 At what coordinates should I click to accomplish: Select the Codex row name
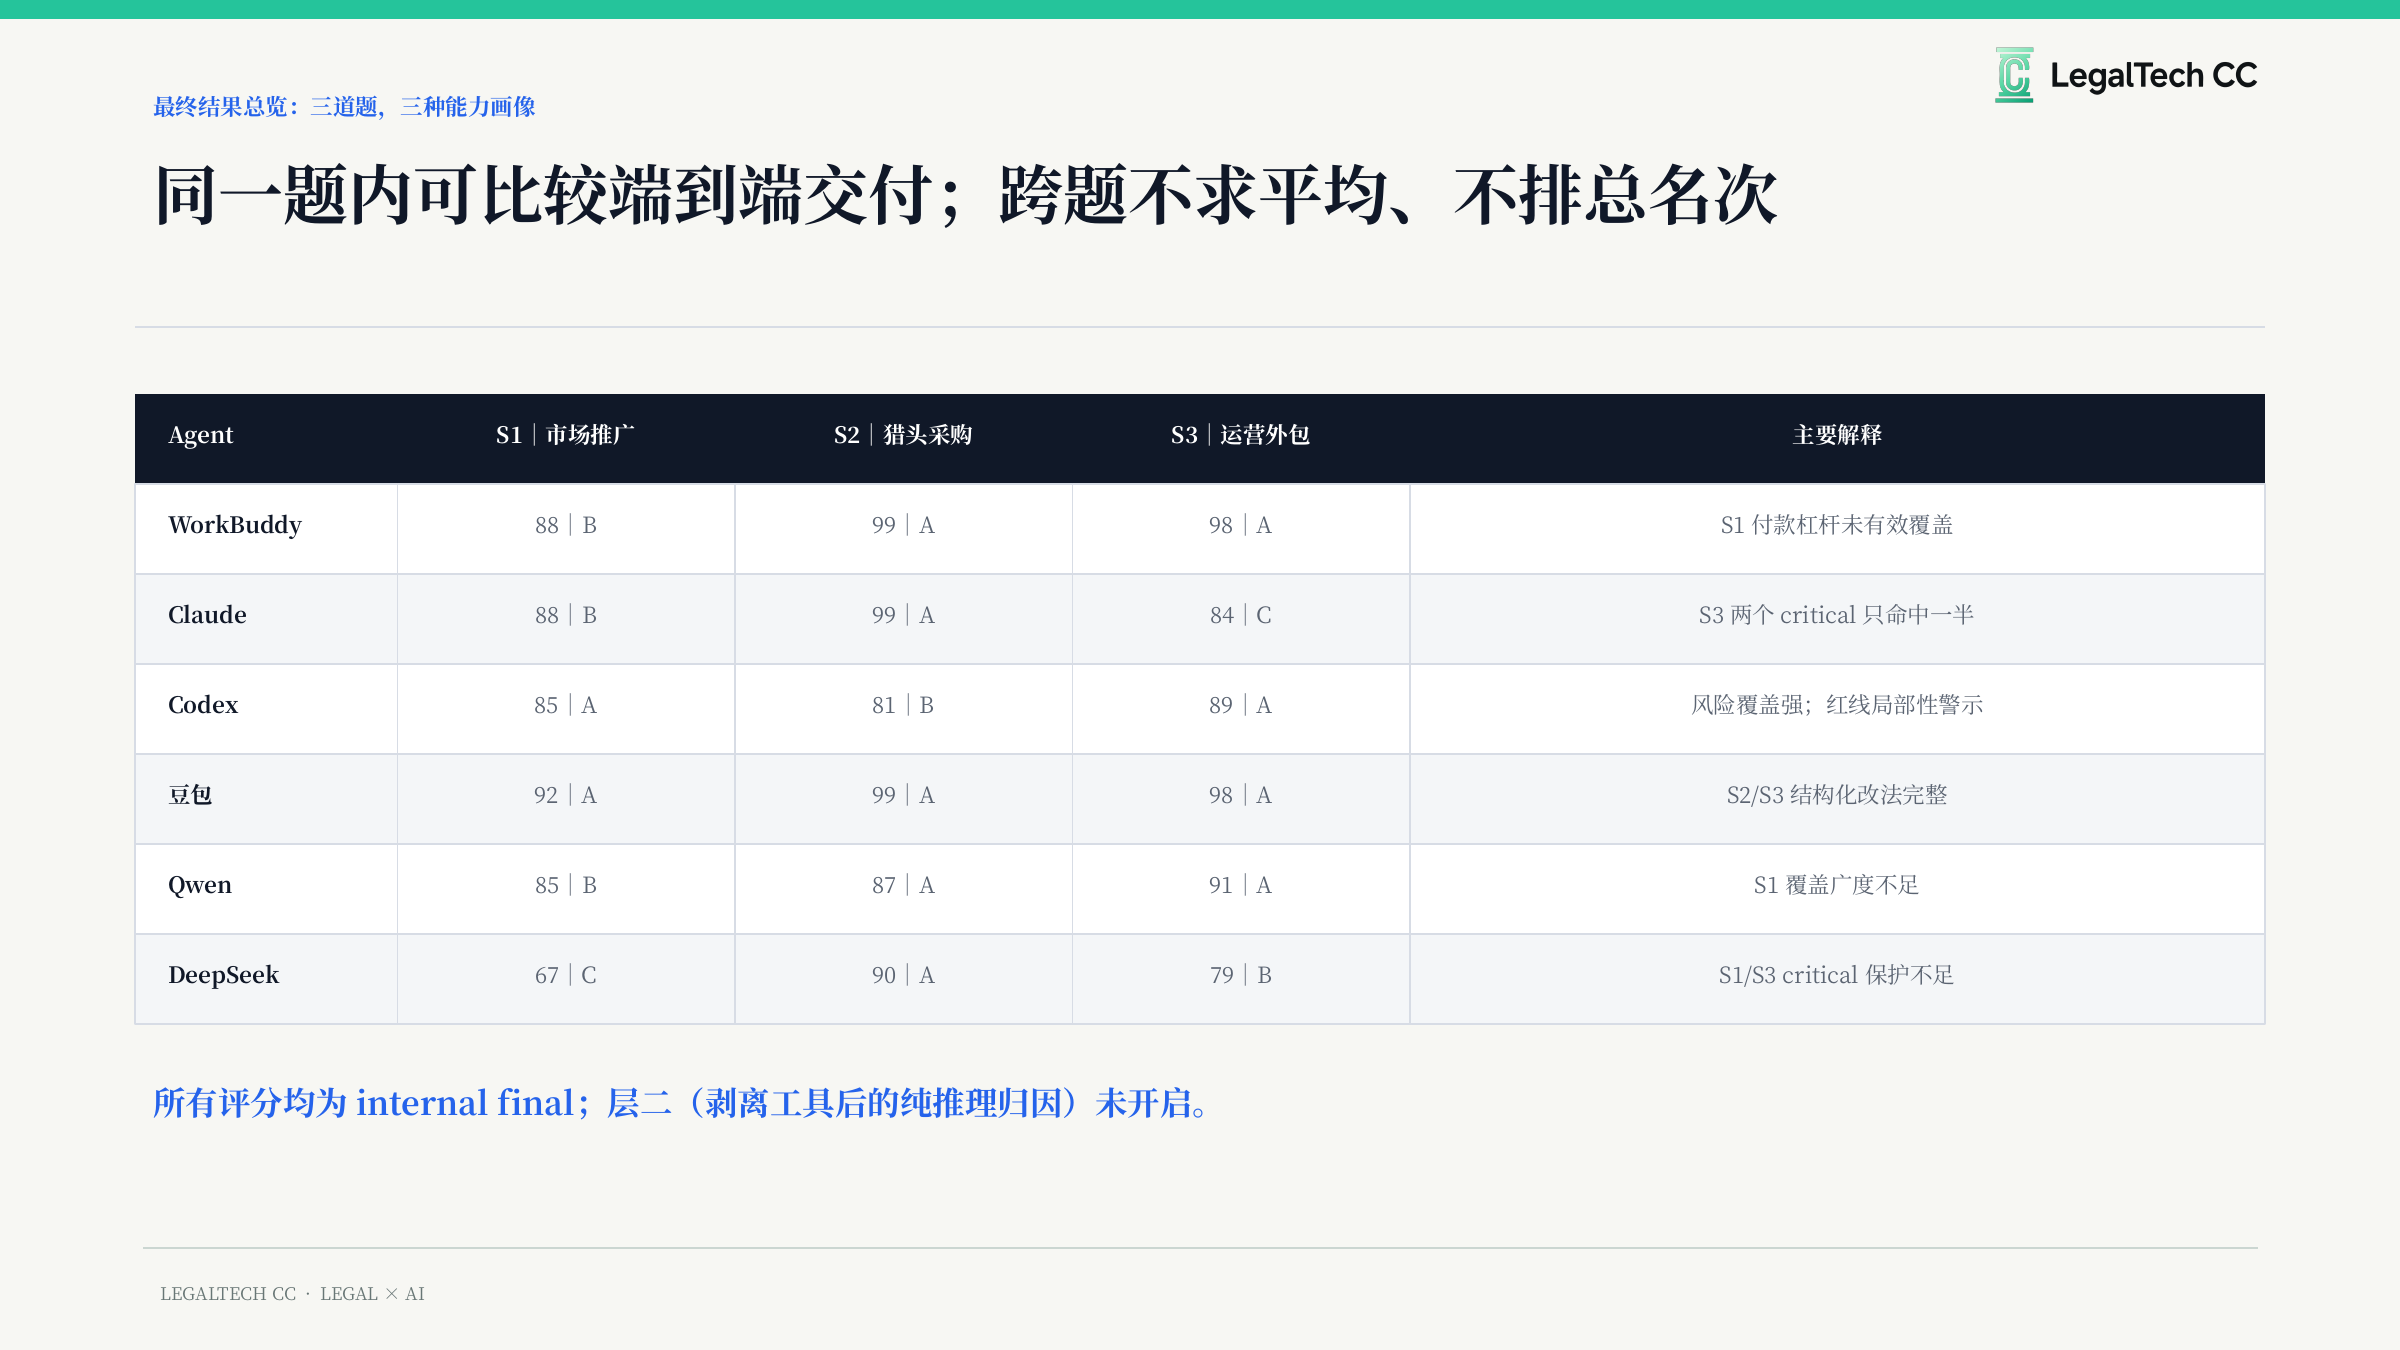coord(203,705)
